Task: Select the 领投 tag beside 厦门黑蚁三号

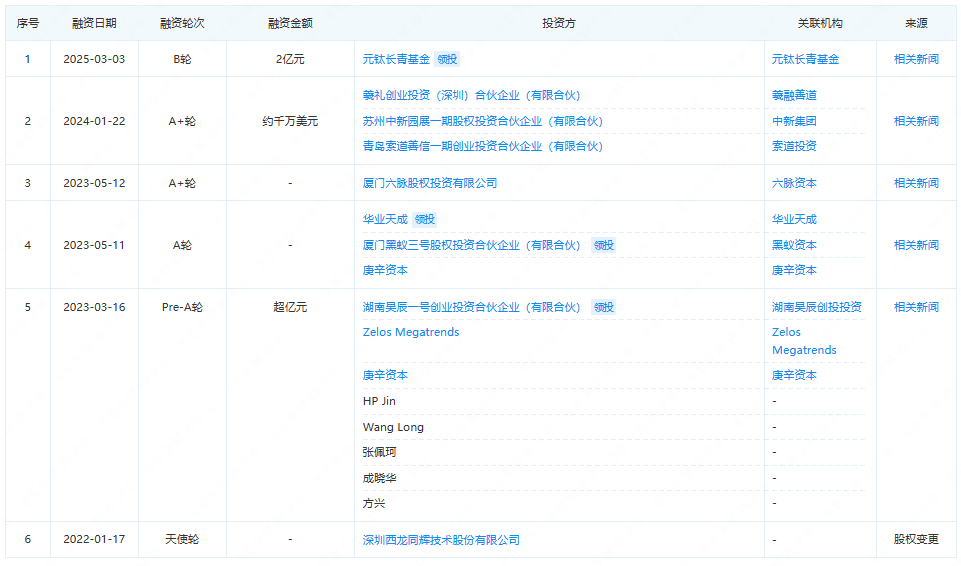Action: tap(604, 245)
